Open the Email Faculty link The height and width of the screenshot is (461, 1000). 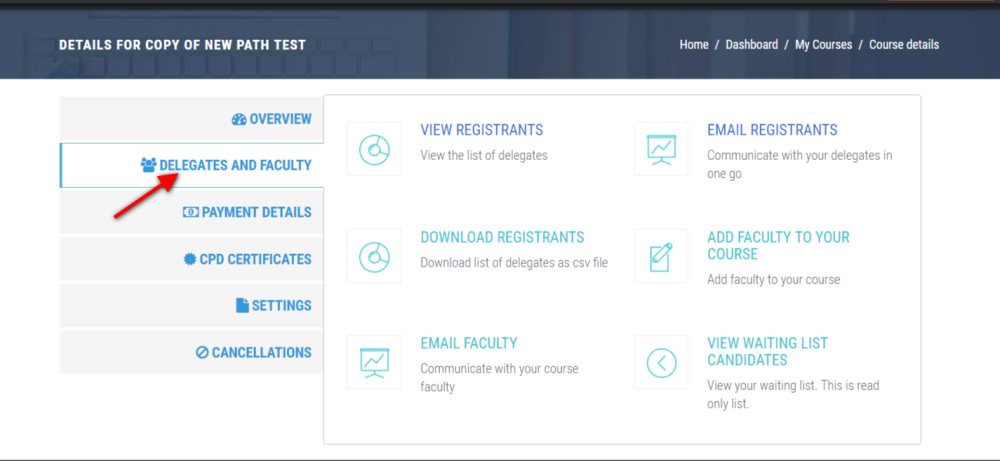[469, 343]
